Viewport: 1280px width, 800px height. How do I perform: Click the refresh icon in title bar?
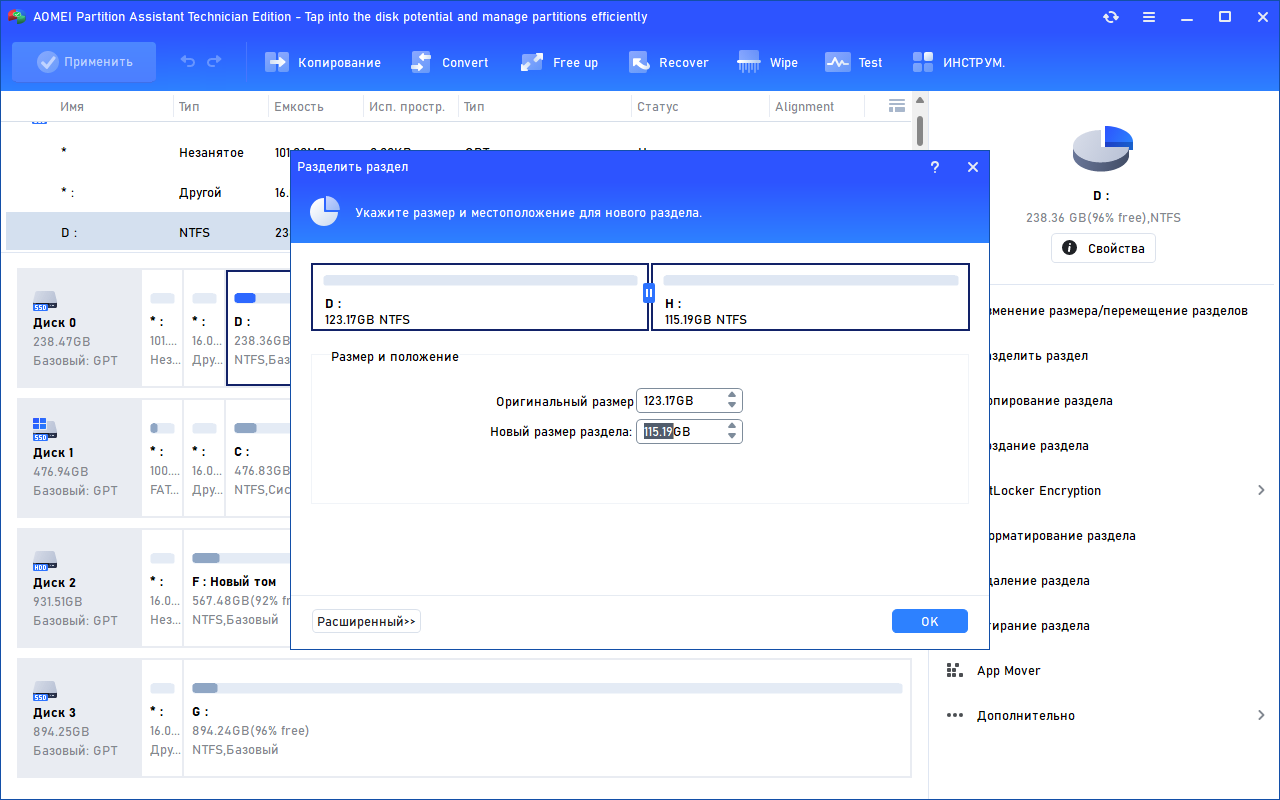(1111, 17)
